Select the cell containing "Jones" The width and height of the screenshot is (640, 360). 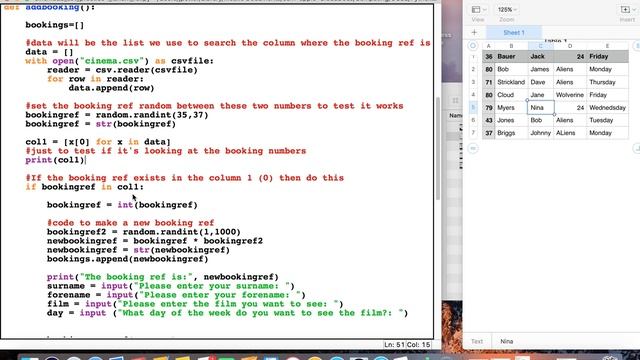[x=511, y=120]
